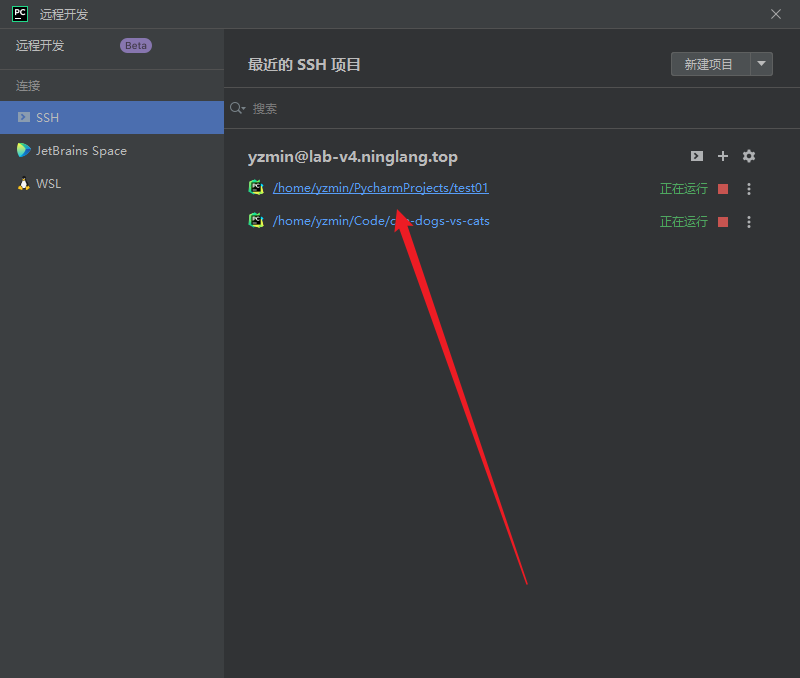
Task: Open the search options magnifier dropdown
Action: coord(237,108)
